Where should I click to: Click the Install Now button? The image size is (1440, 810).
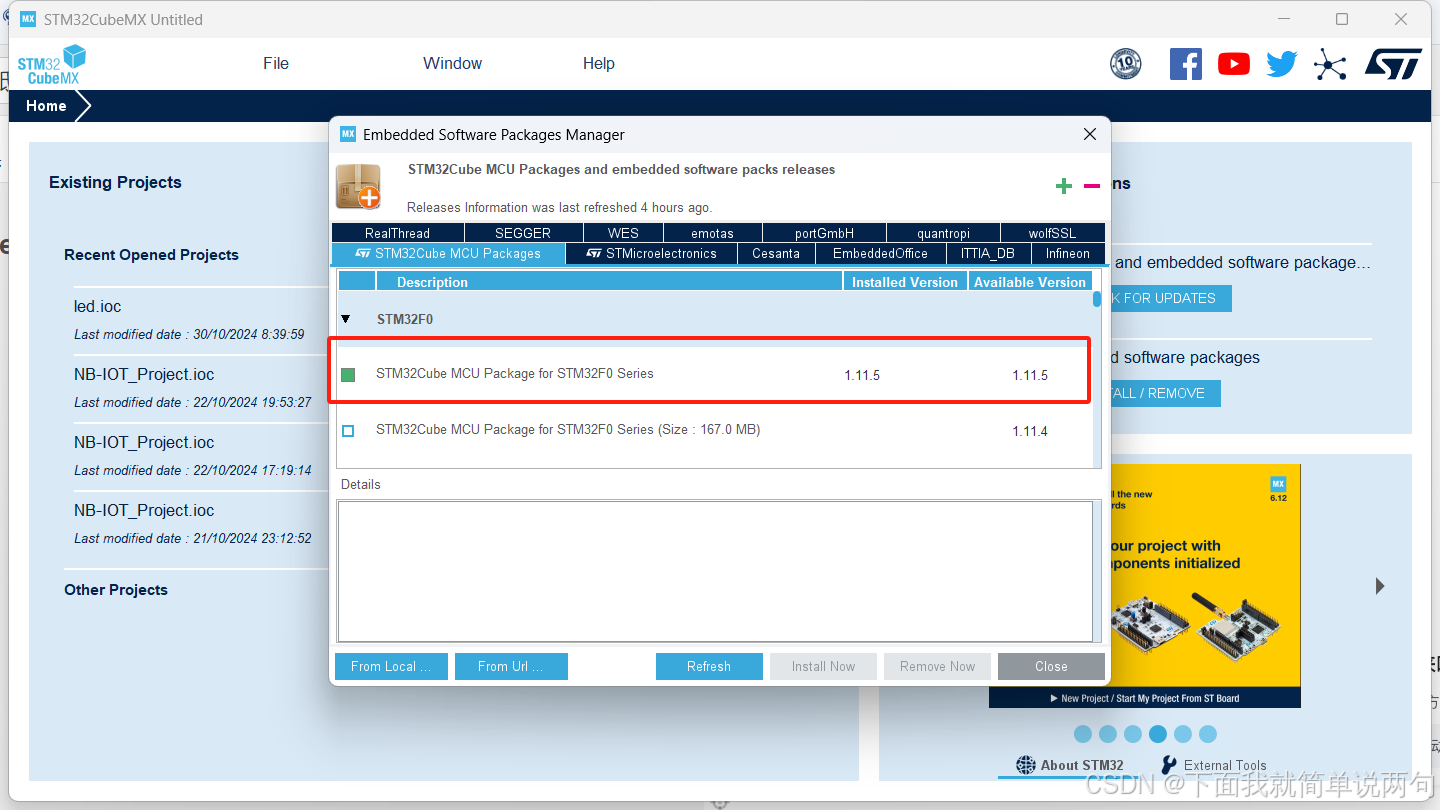coord(823,667)
